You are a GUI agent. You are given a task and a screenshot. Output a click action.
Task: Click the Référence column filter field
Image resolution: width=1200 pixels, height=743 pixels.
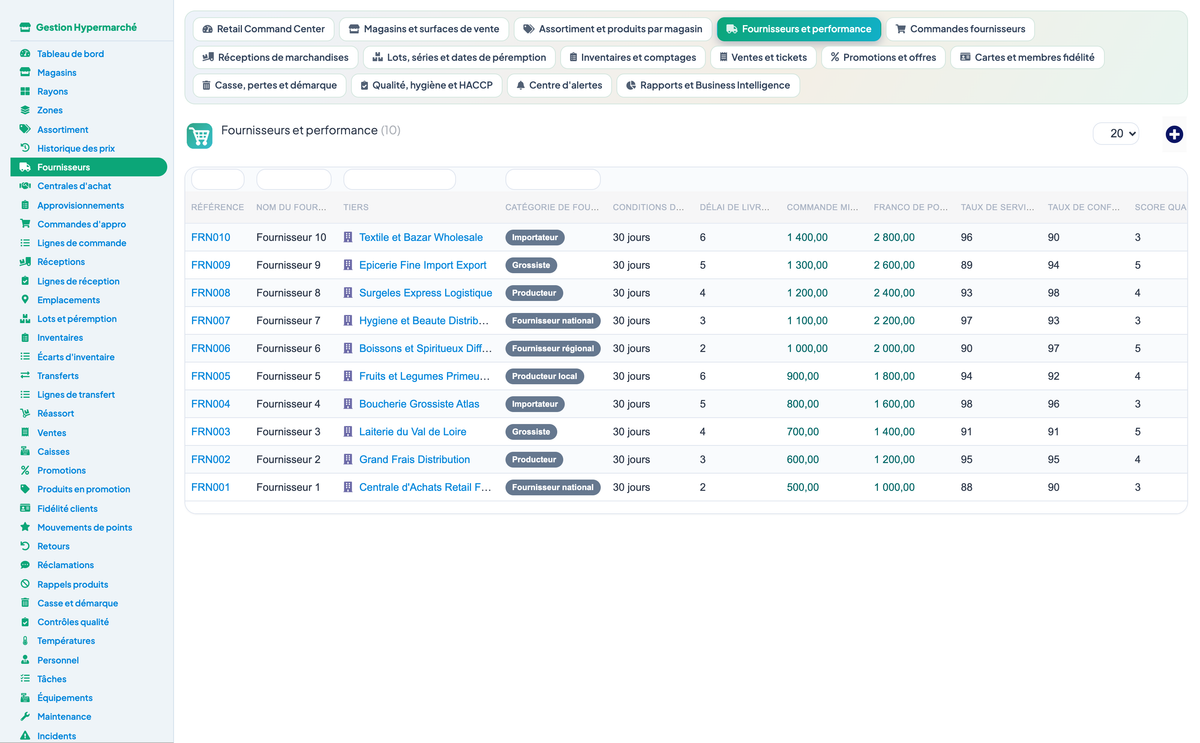point(218,179)
